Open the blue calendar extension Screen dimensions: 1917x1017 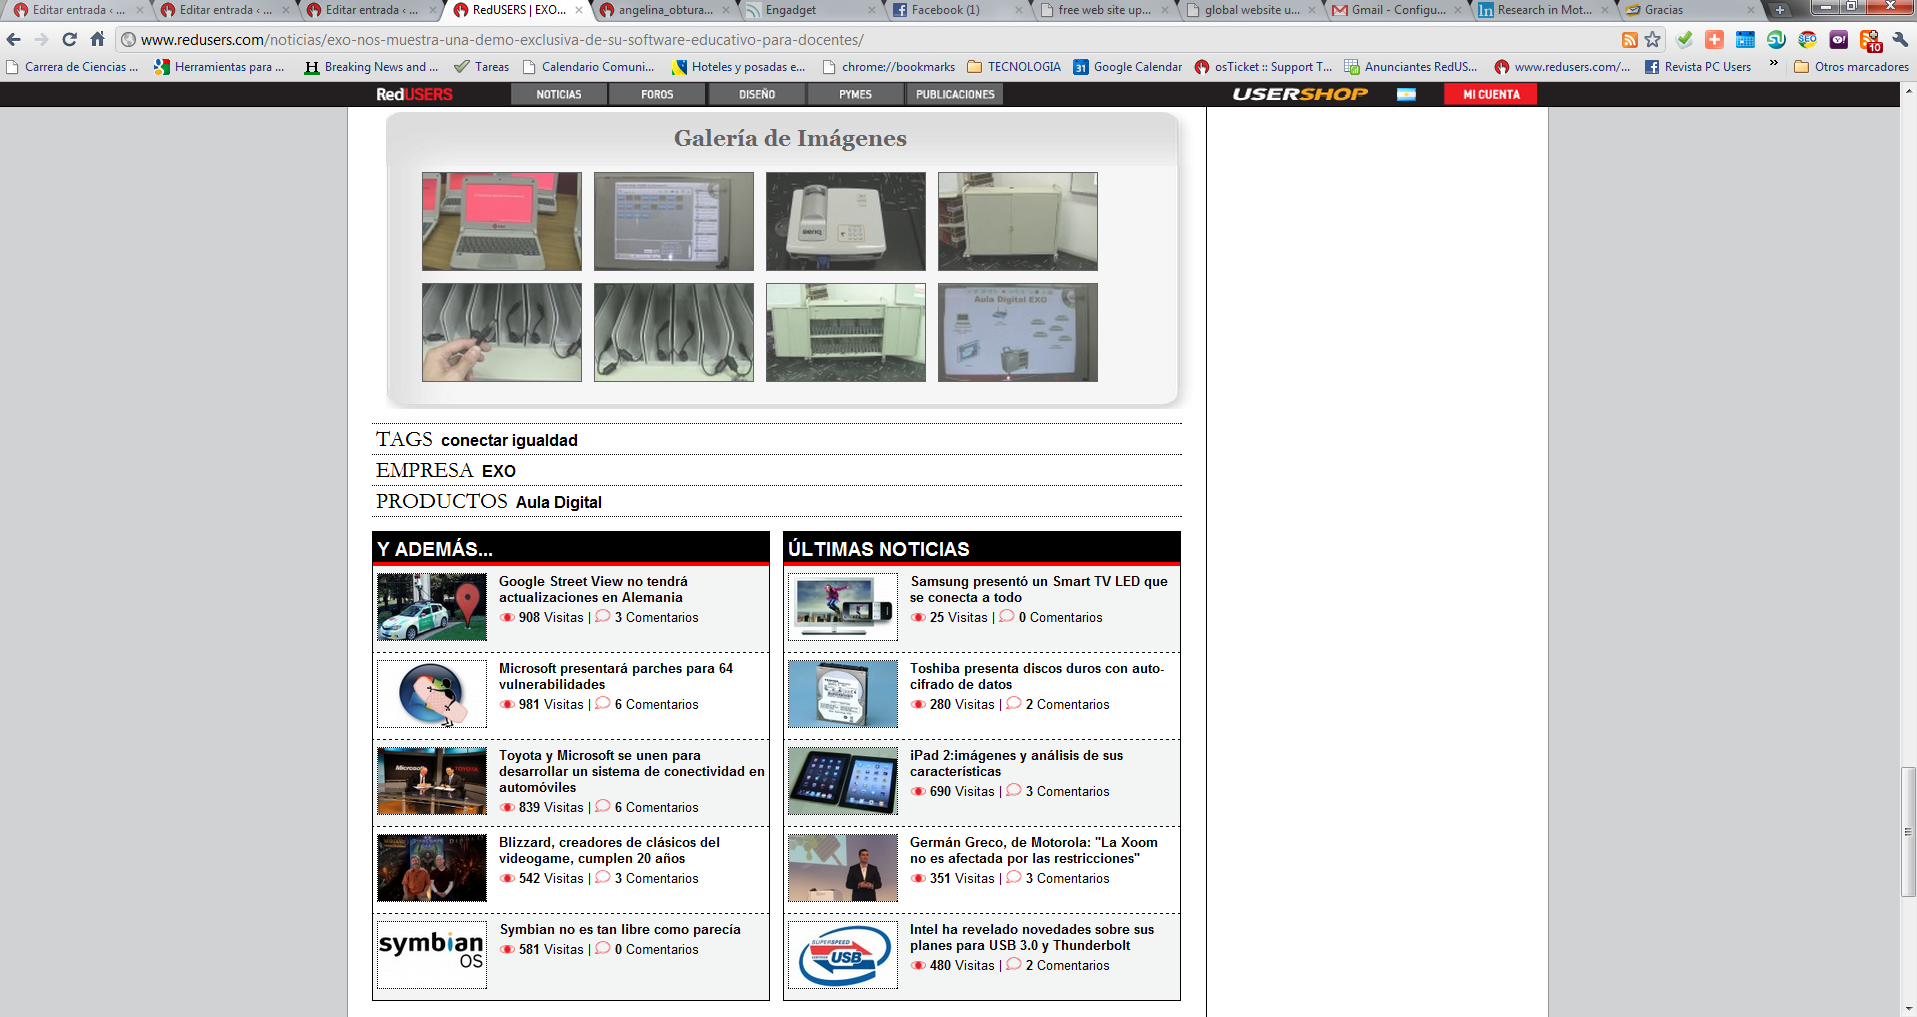click(1745, 40)
